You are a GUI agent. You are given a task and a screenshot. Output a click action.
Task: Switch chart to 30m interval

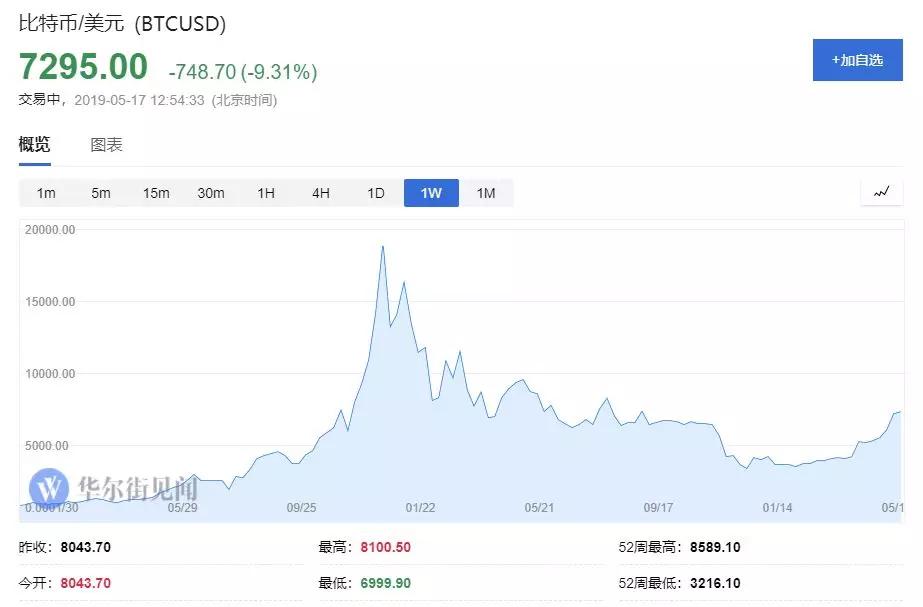click(x=211, y=193)
